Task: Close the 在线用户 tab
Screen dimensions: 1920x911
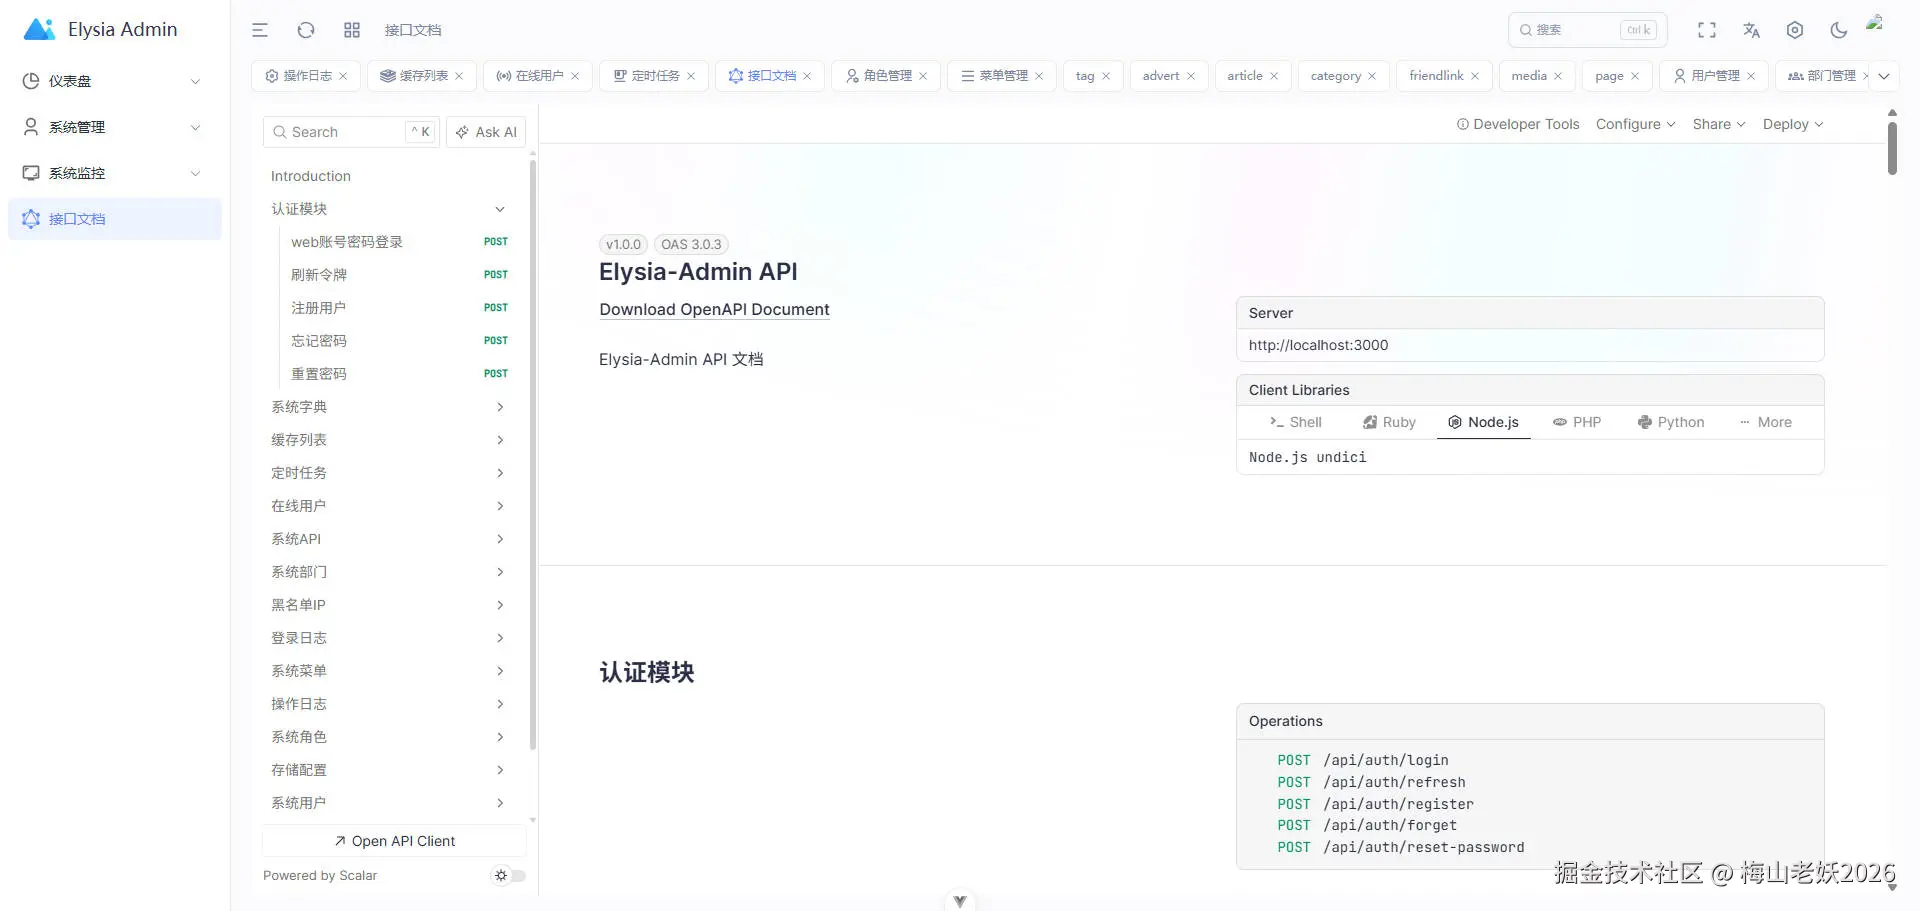Action: pos(575,76)
